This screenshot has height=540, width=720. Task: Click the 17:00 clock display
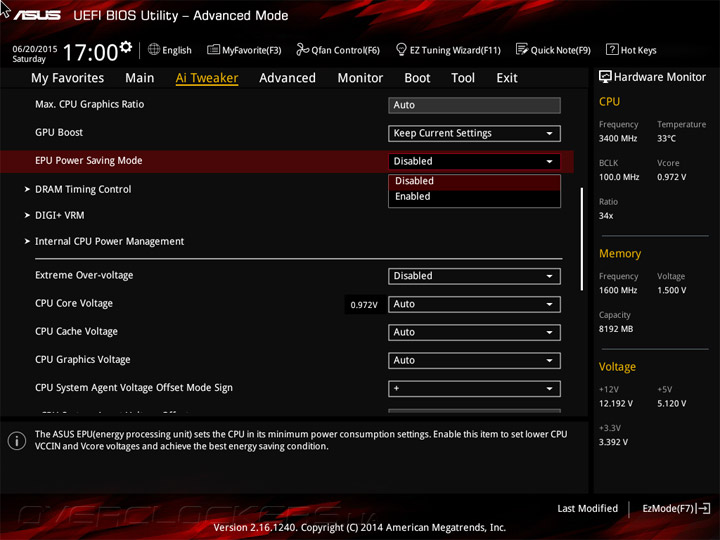[x=90, y=52]
